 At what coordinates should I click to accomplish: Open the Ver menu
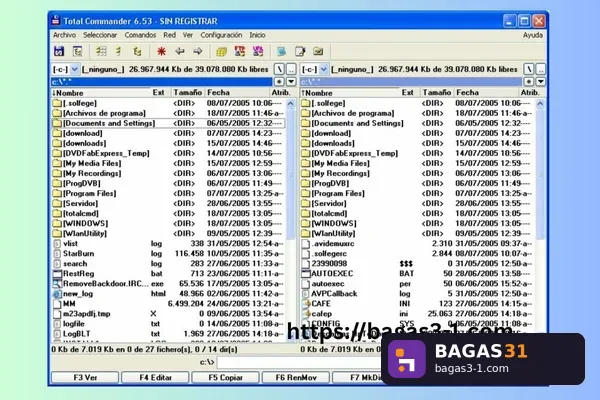(188, 35)
